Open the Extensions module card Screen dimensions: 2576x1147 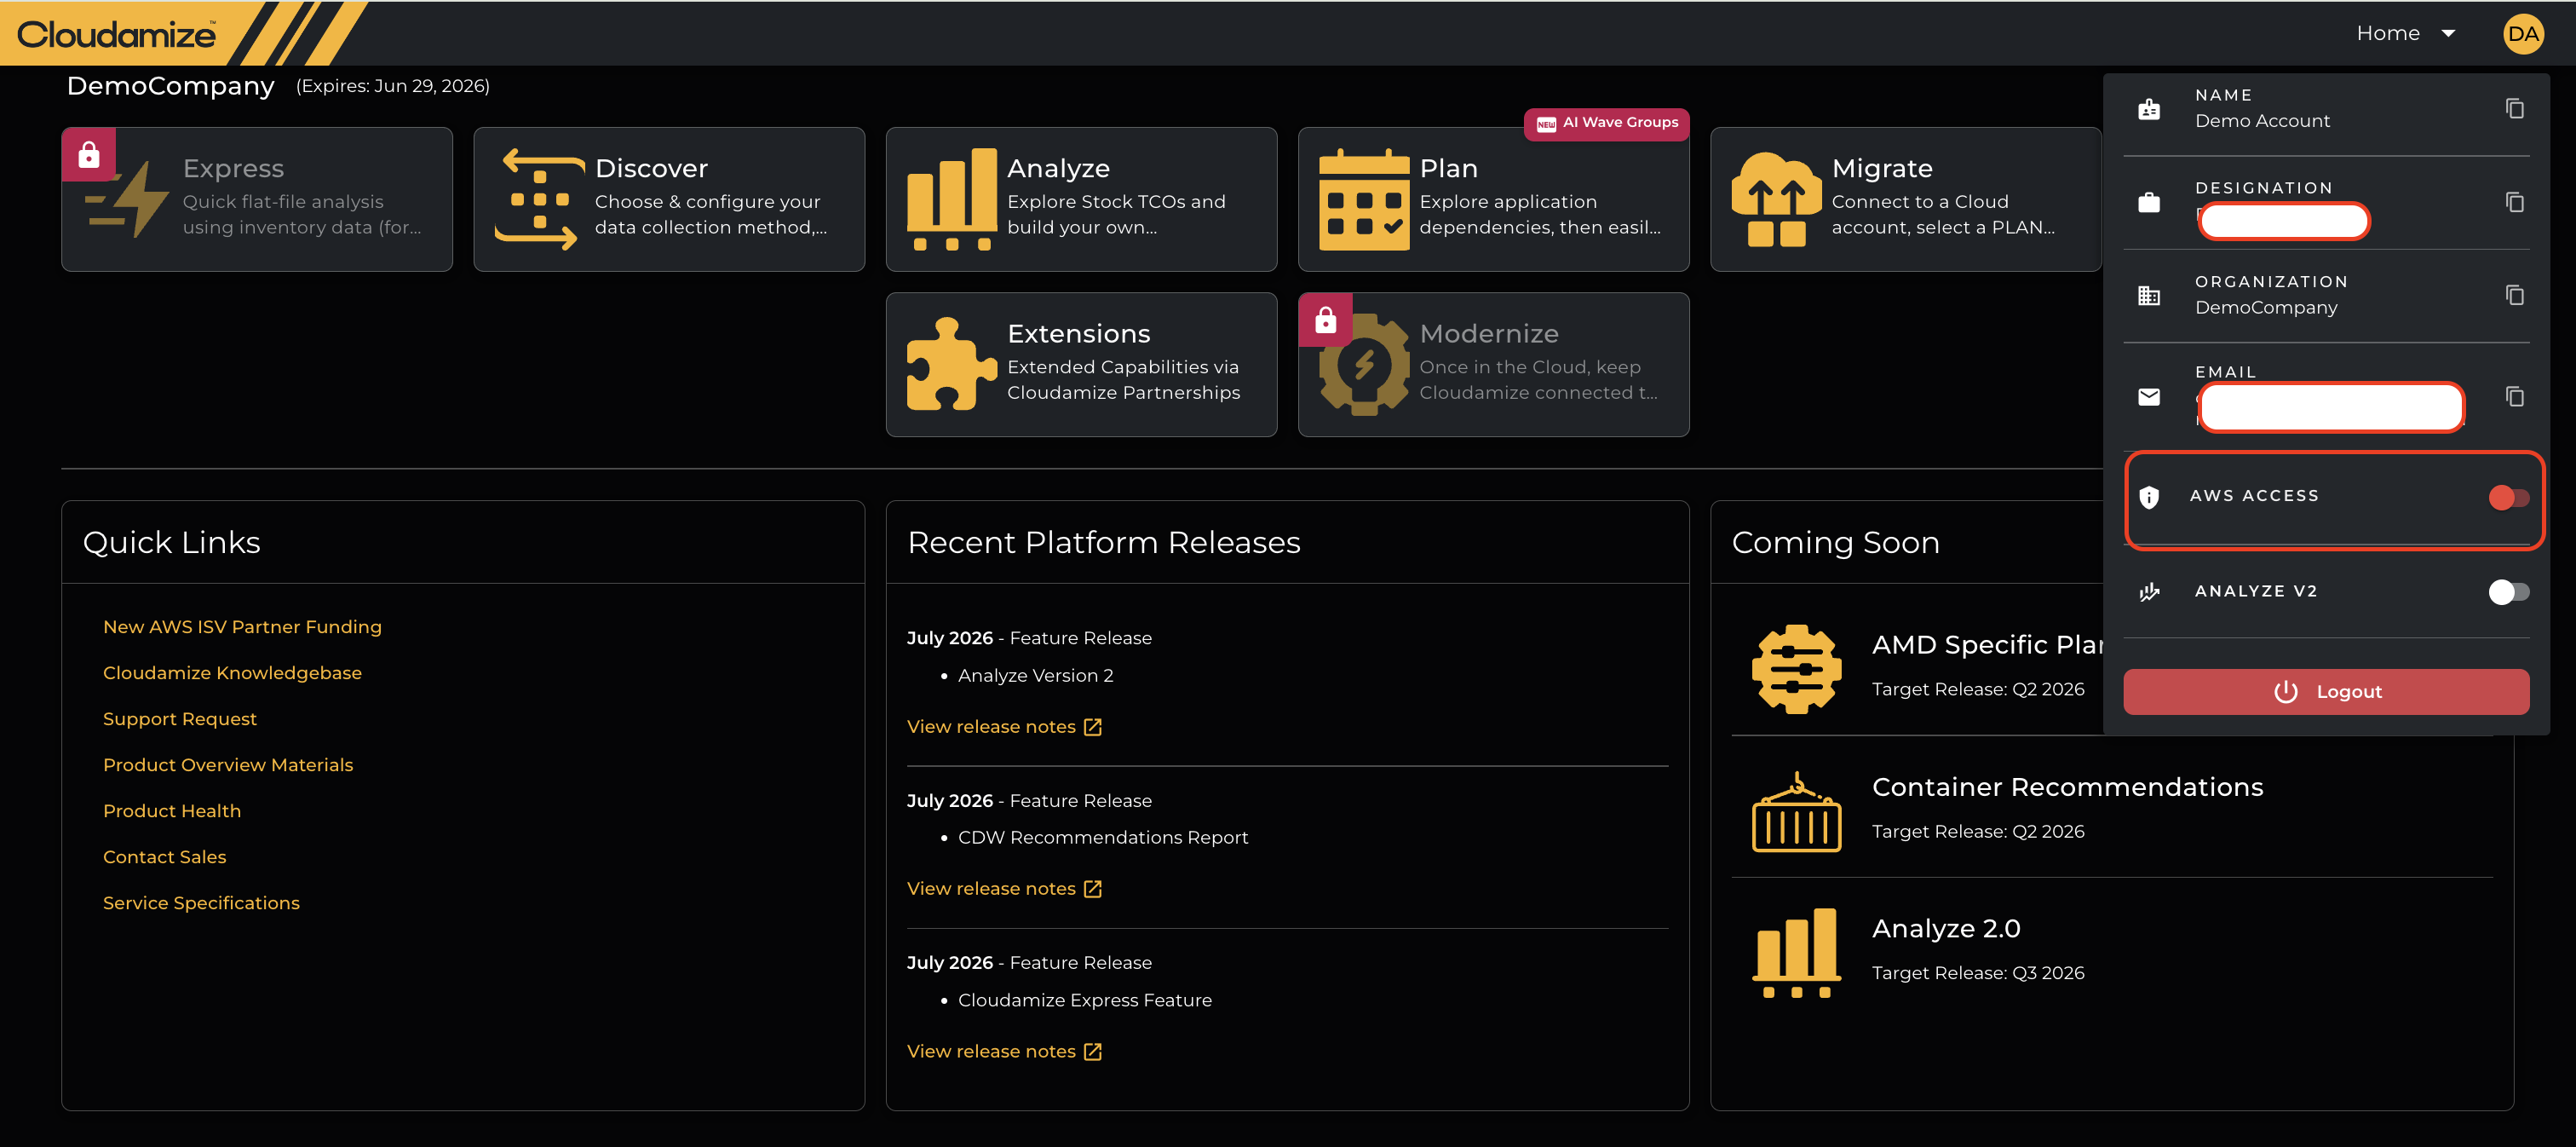[1081, 364]
